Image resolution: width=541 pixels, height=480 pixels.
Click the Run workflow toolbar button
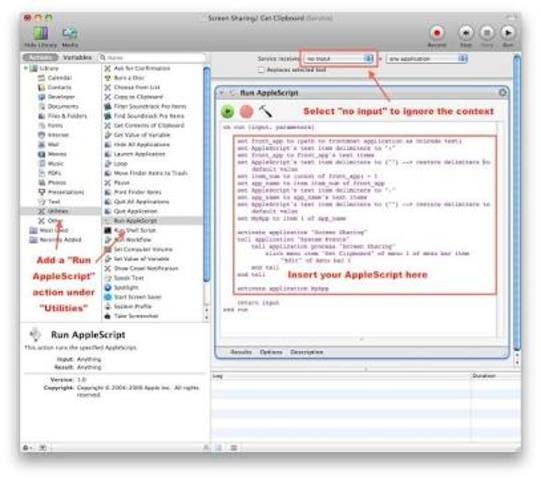[508, 33]
